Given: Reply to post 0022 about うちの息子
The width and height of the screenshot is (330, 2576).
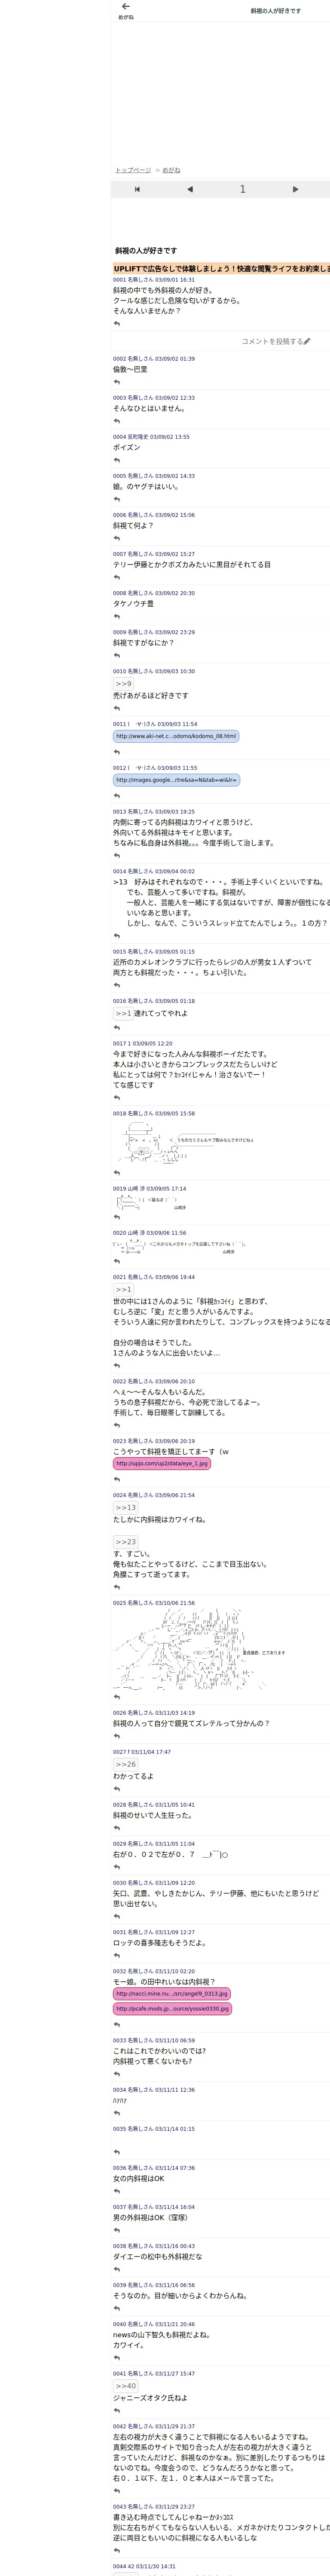Looking at the screenshot, I should pyautogui.click(x=117, y=1425).
